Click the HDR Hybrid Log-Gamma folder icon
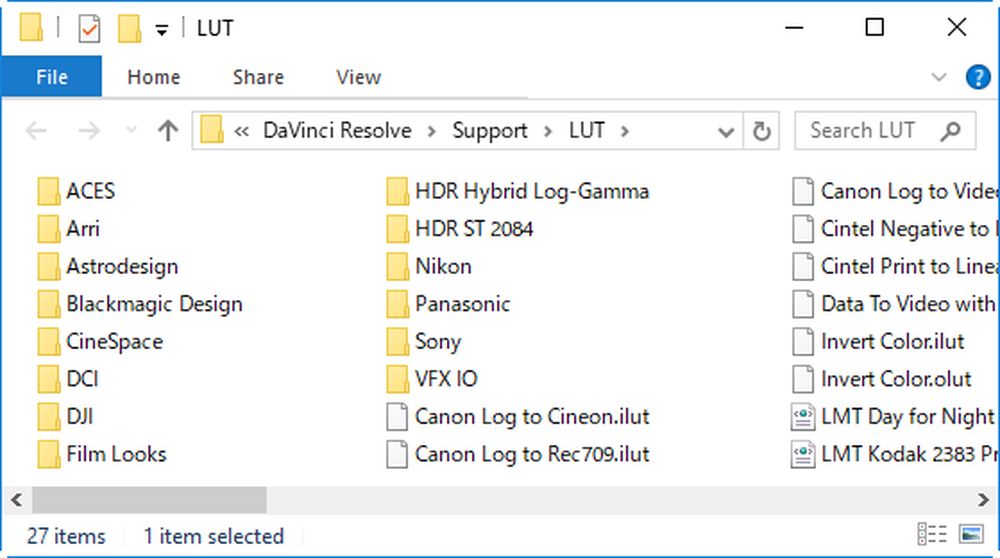This screenshot has width=1000, height=558. coord(397,191)
